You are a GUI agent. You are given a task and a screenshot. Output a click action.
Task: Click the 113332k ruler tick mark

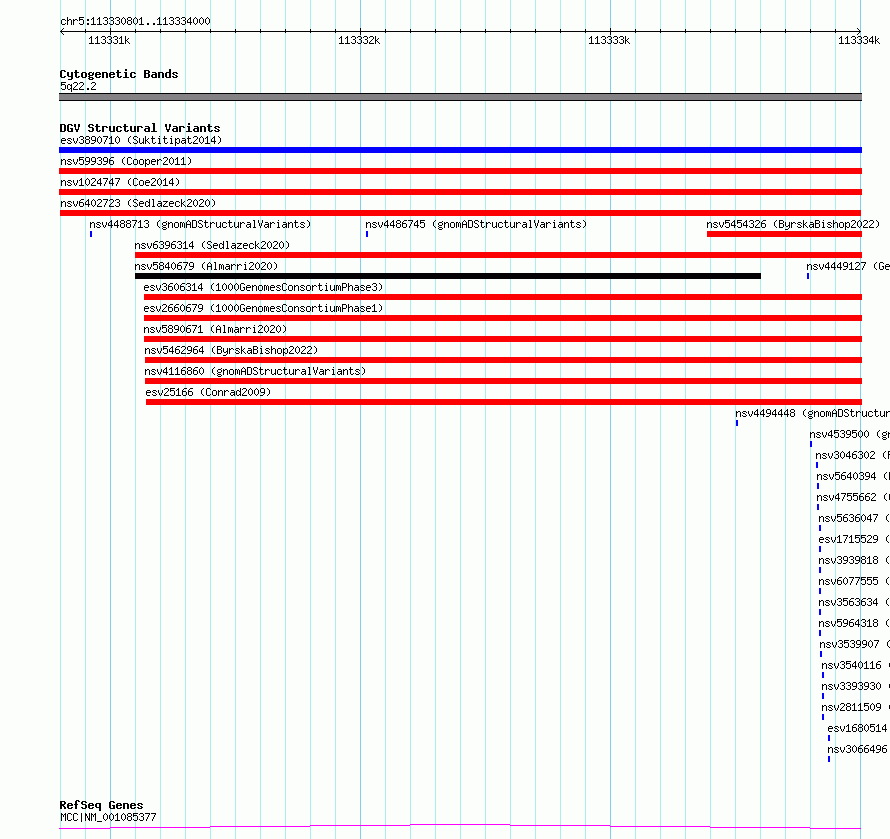click(x=360, y=32)
